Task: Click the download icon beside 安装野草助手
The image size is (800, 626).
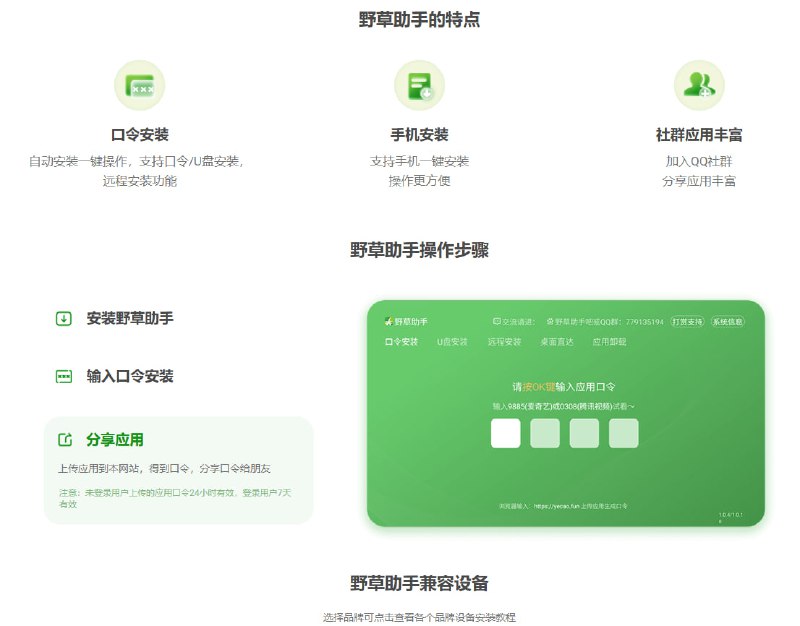Action: tap(64, 316)
